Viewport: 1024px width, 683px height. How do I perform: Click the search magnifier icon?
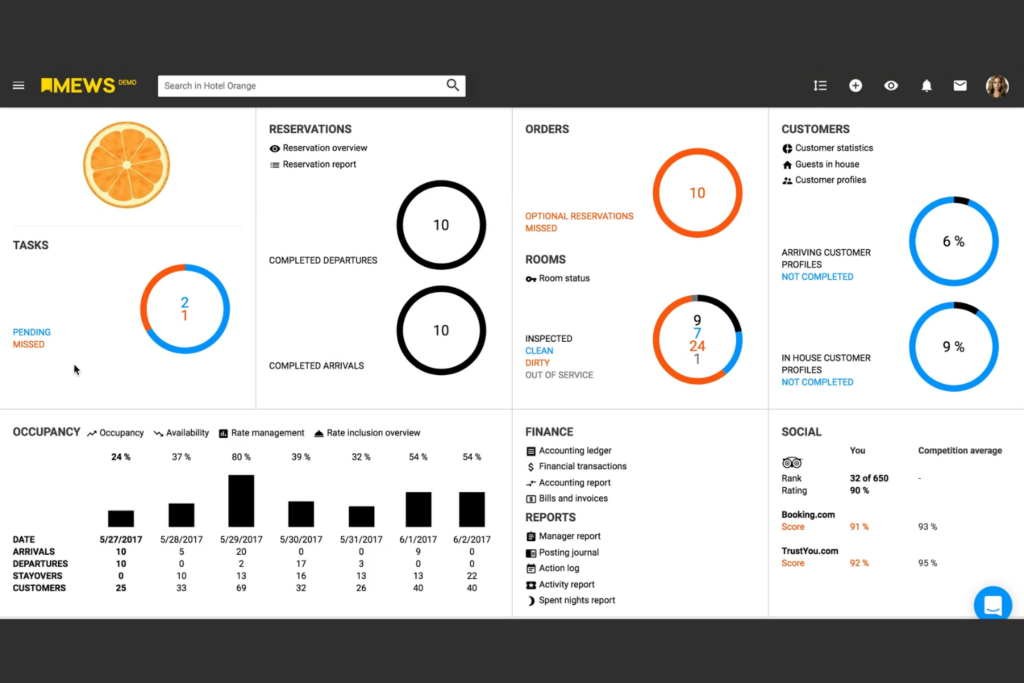pyautogui.click(x=453, y=86)
